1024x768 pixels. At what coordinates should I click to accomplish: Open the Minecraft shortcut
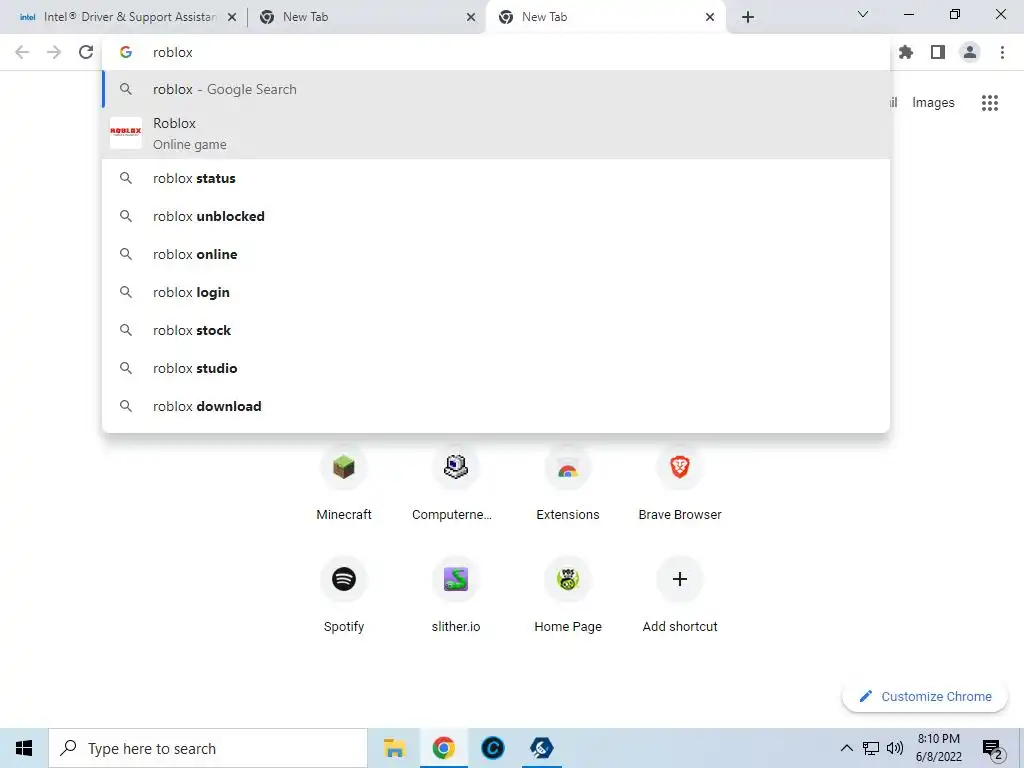tap(344, 483)
